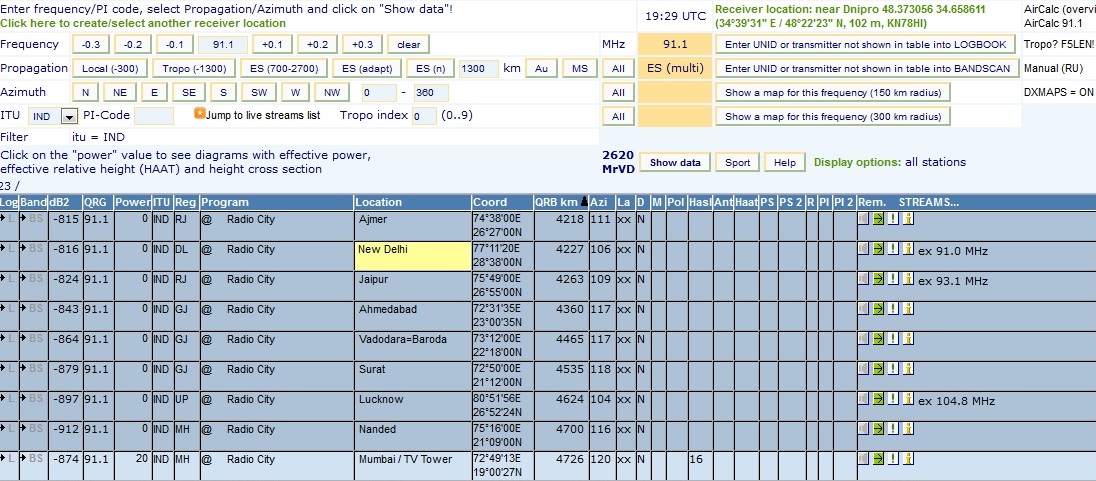Increase frequency with the +0.2 button
Viewport: 1096px width, 481px height.
tap(317, 45)
